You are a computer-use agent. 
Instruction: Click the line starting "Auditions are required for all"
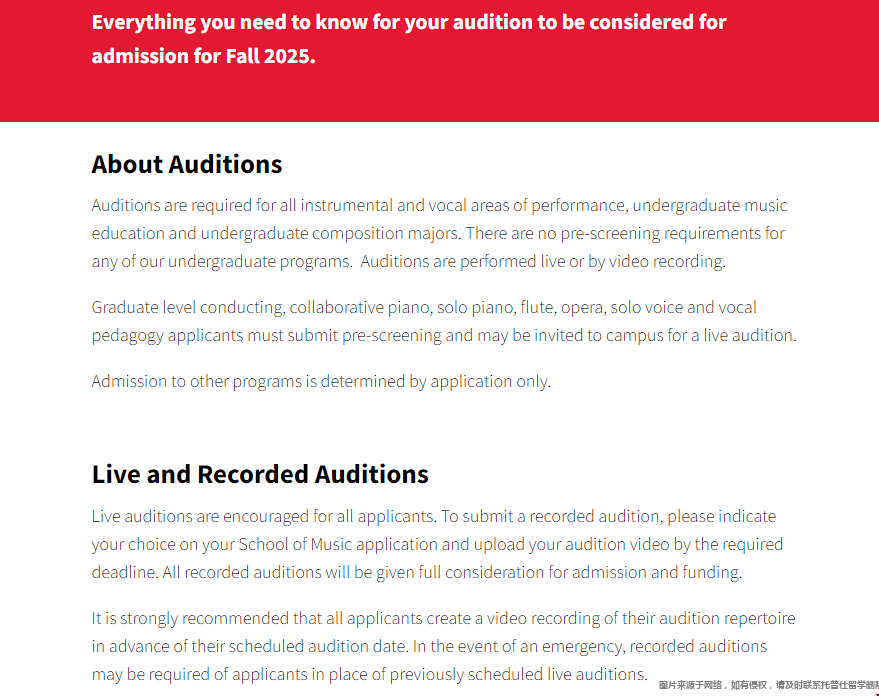point(440,206)
